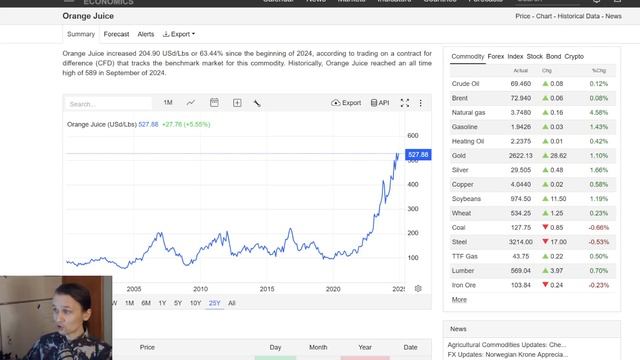Open the chart type line icon

click(x=191, y=103)
